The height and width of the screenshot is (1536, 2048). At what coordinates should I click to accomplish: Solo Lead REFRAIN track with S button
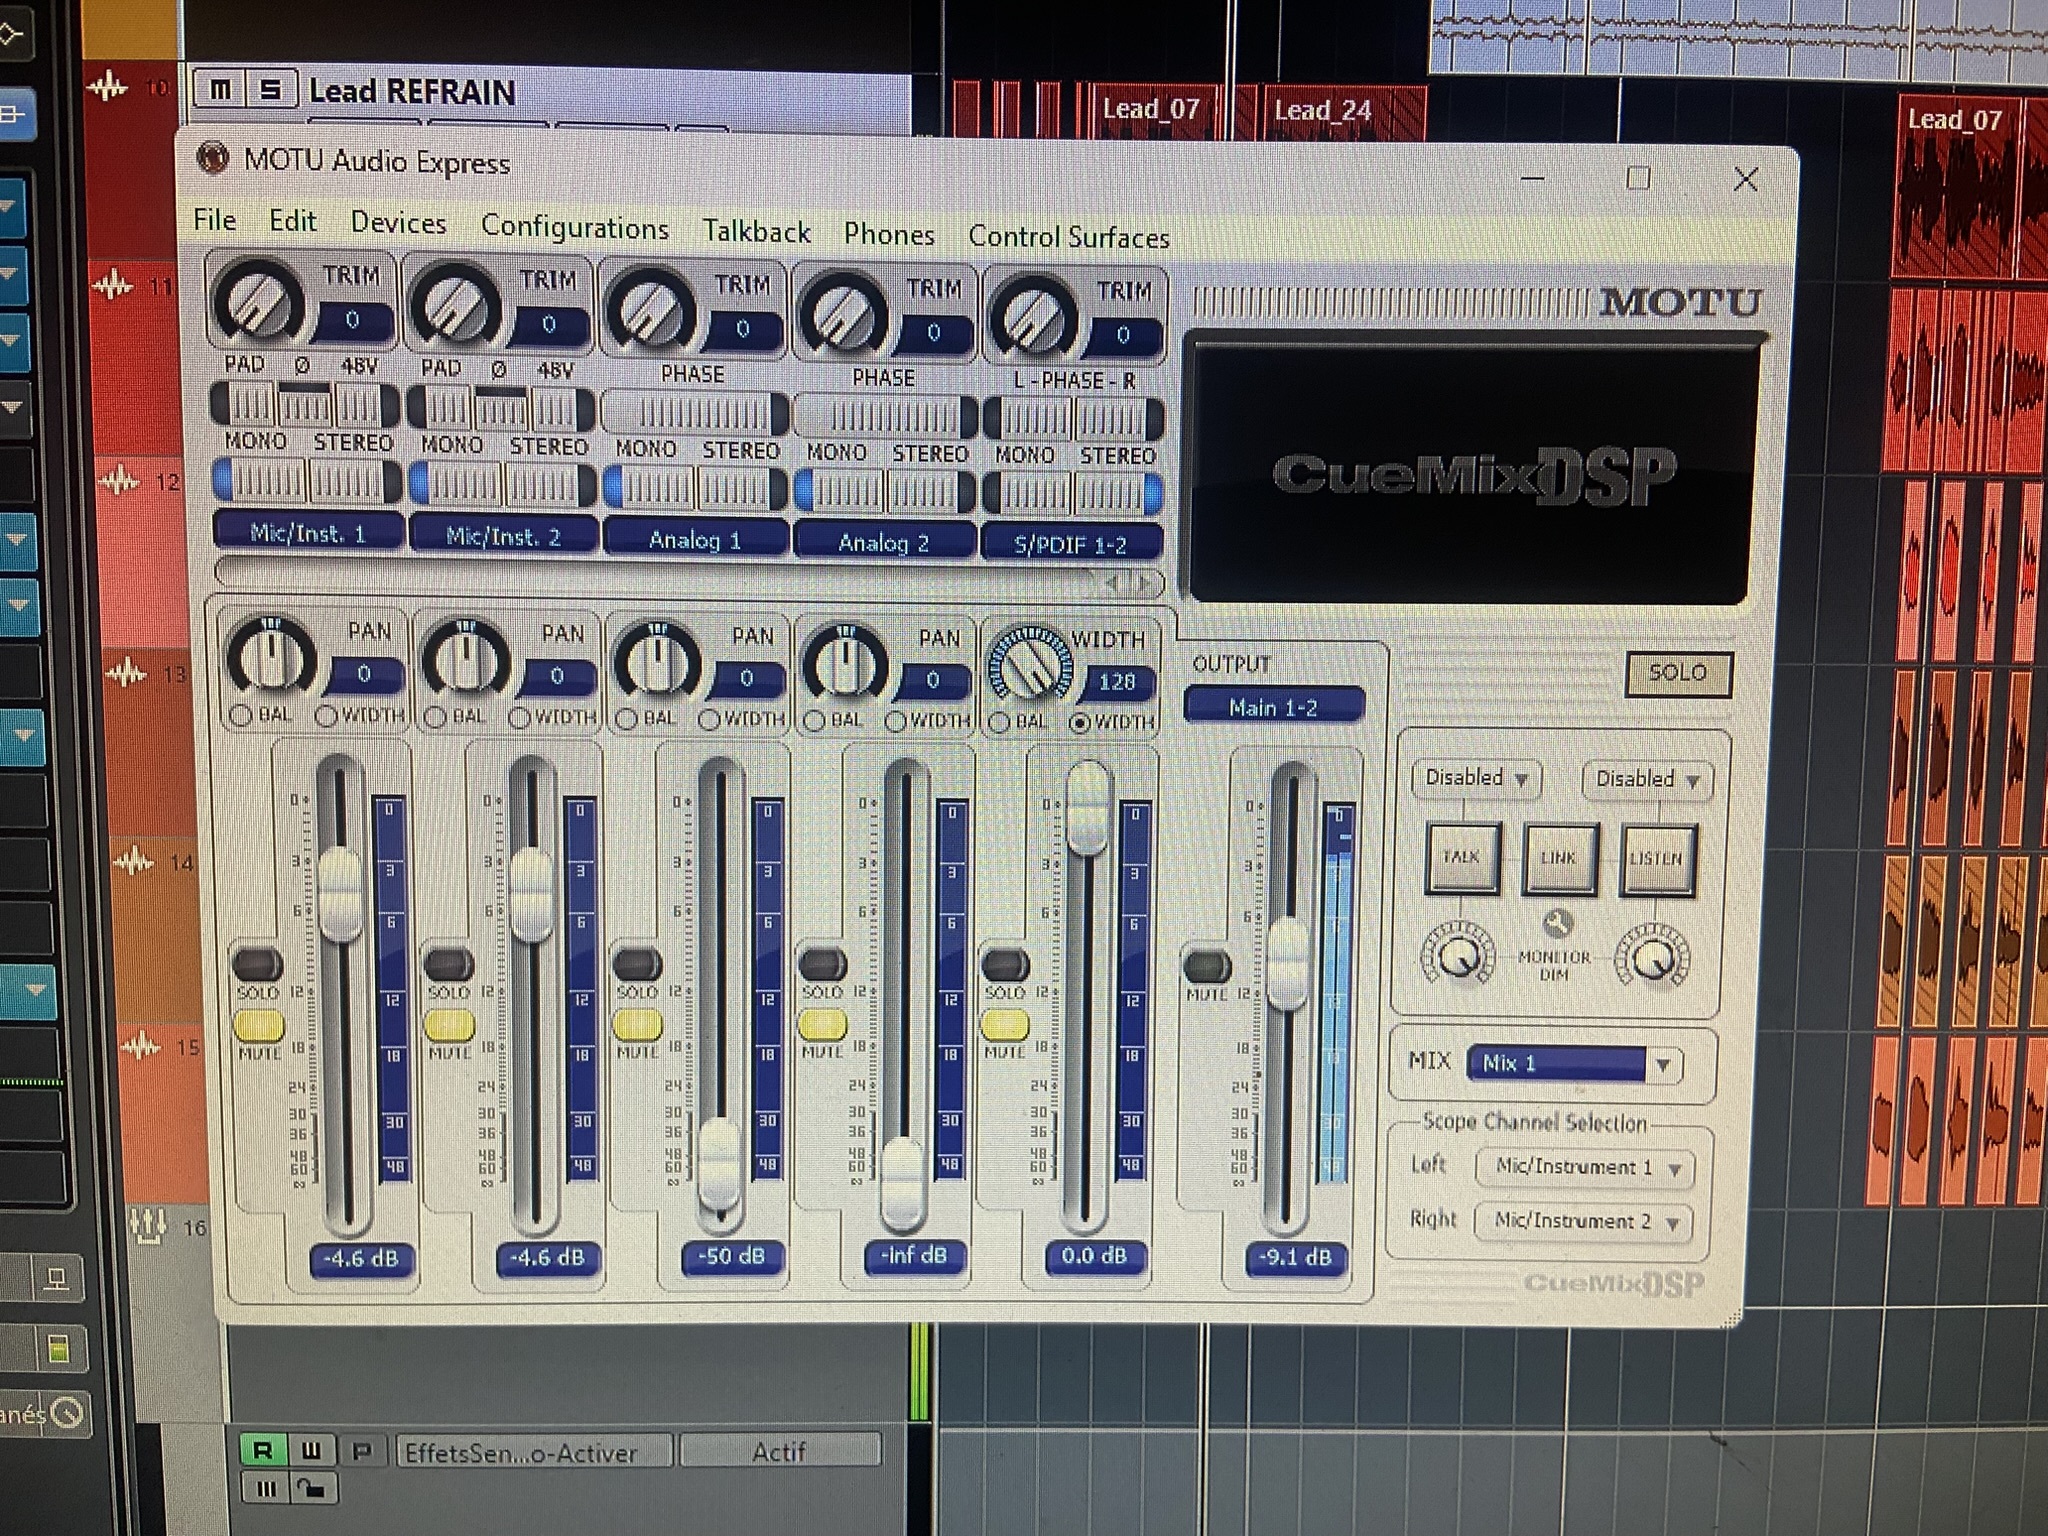click(270, 90)
